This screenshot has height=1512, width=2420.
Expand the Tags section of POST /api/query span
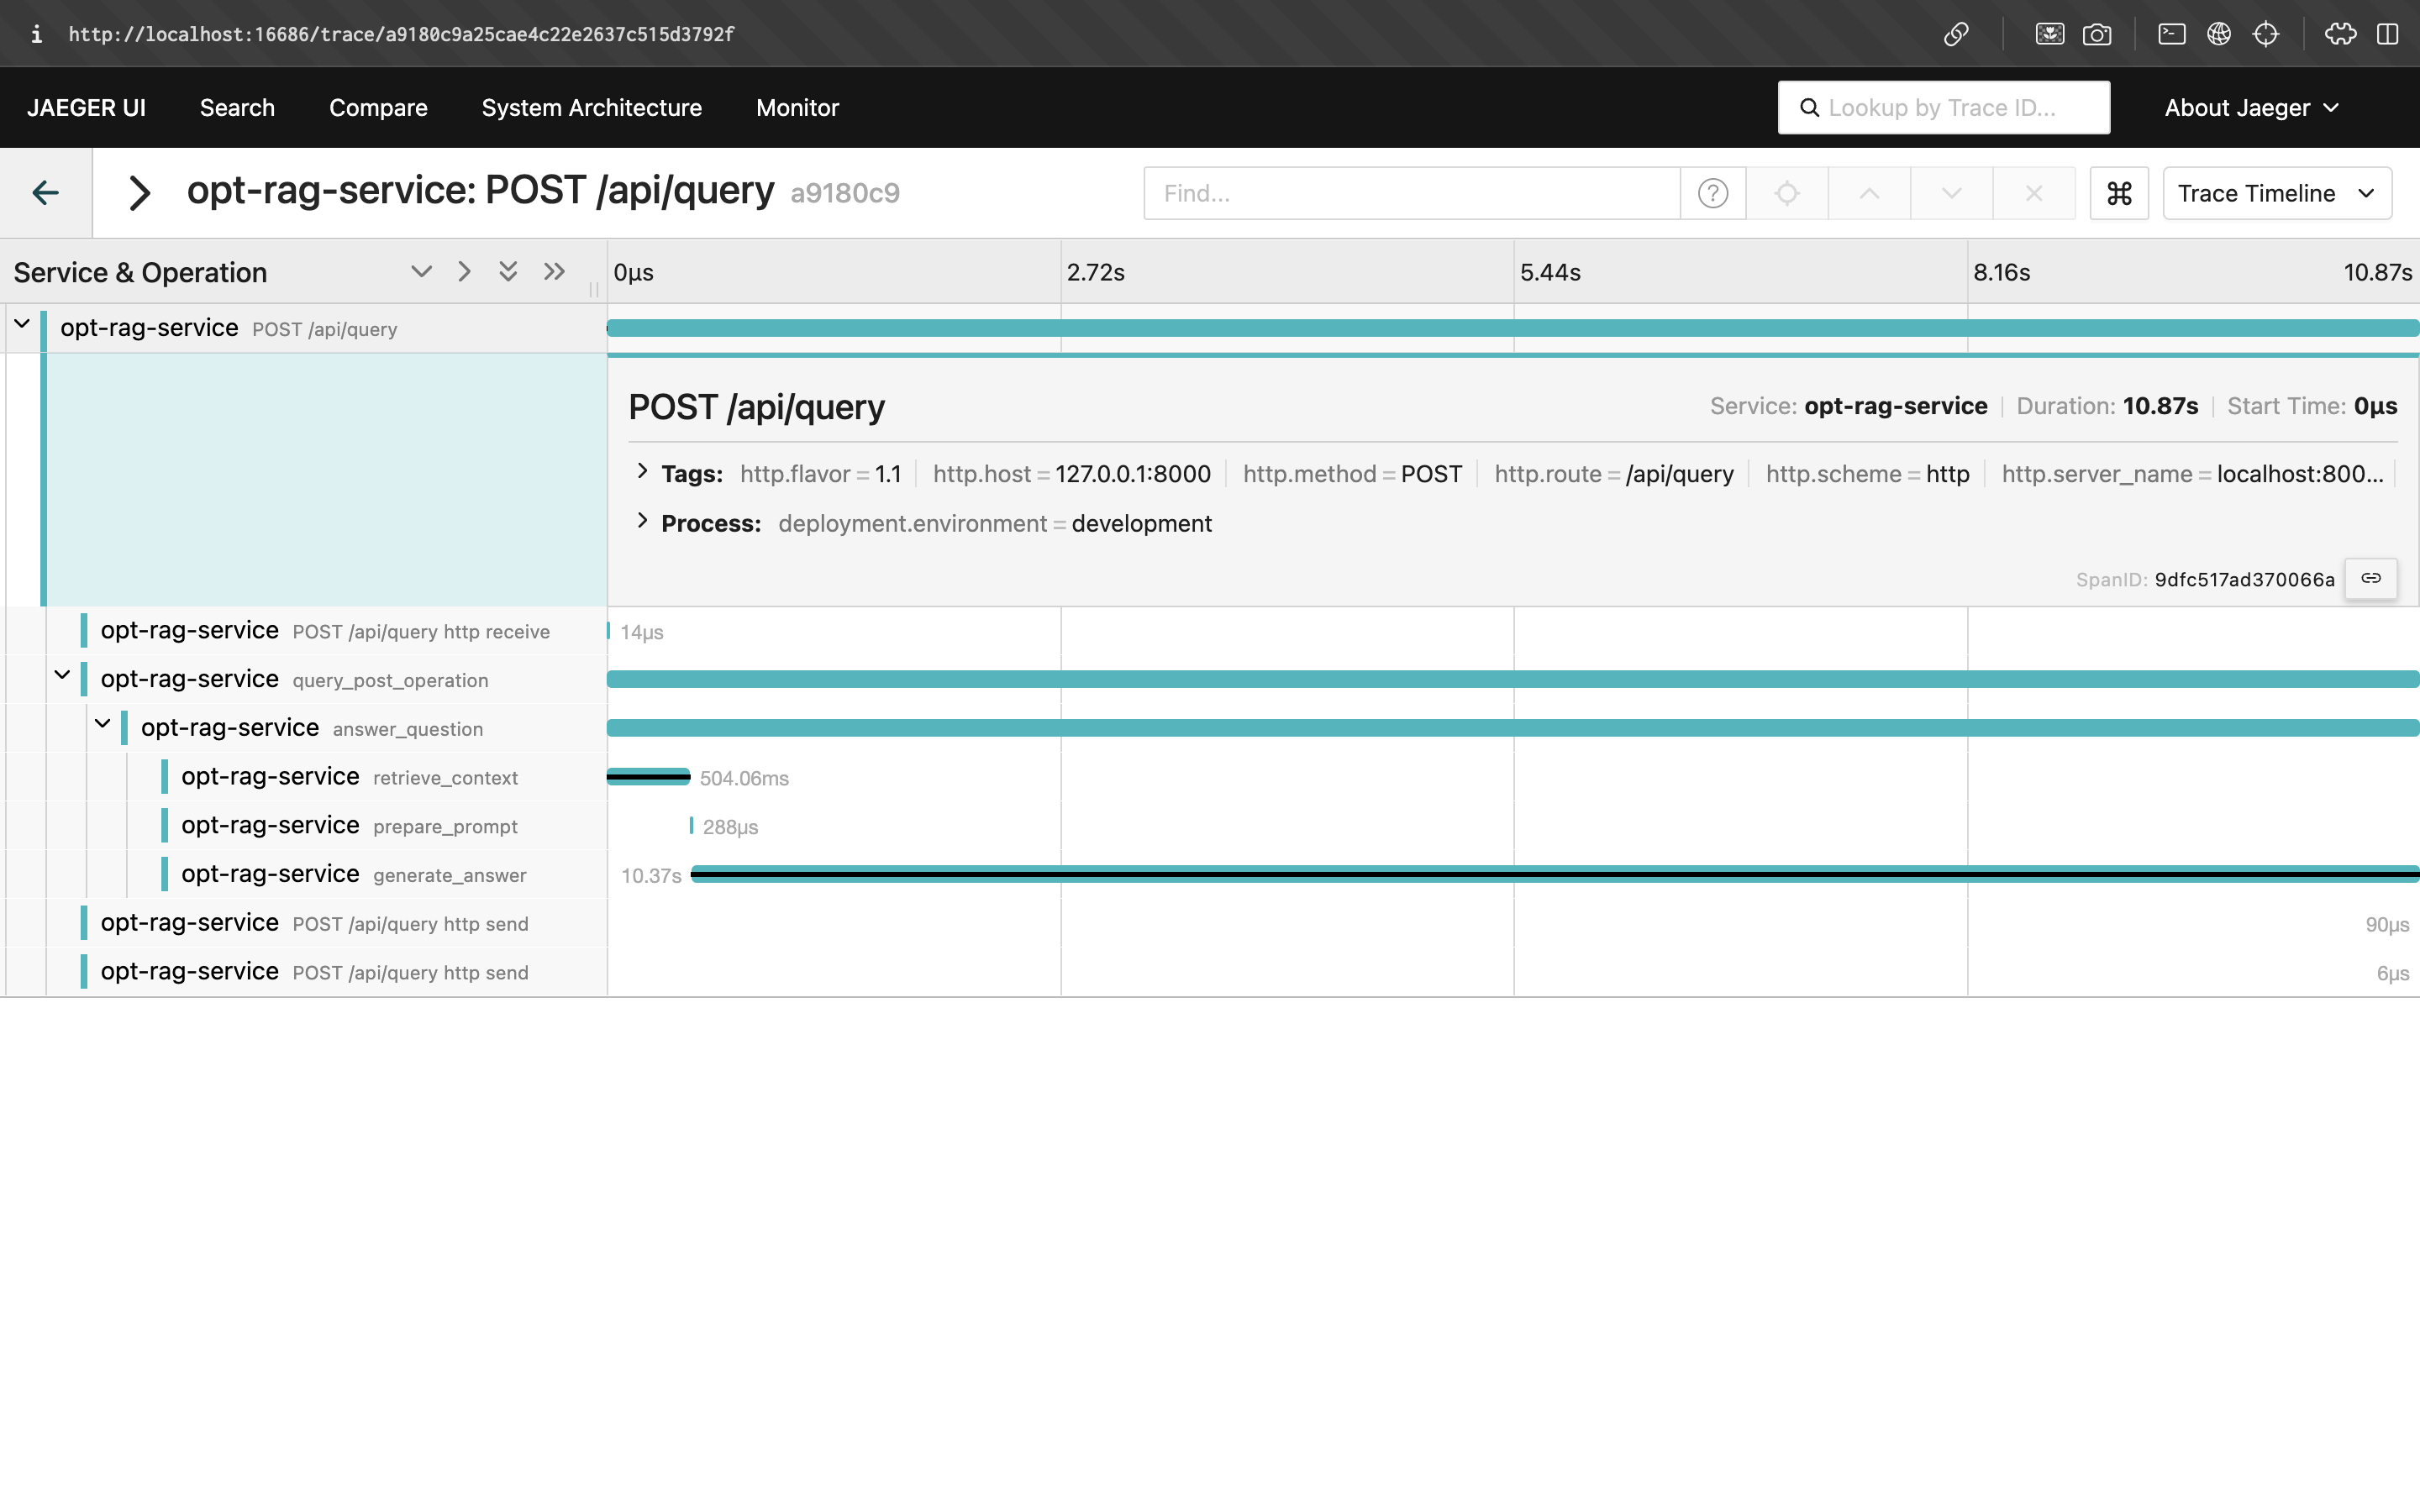click(643, 473)
